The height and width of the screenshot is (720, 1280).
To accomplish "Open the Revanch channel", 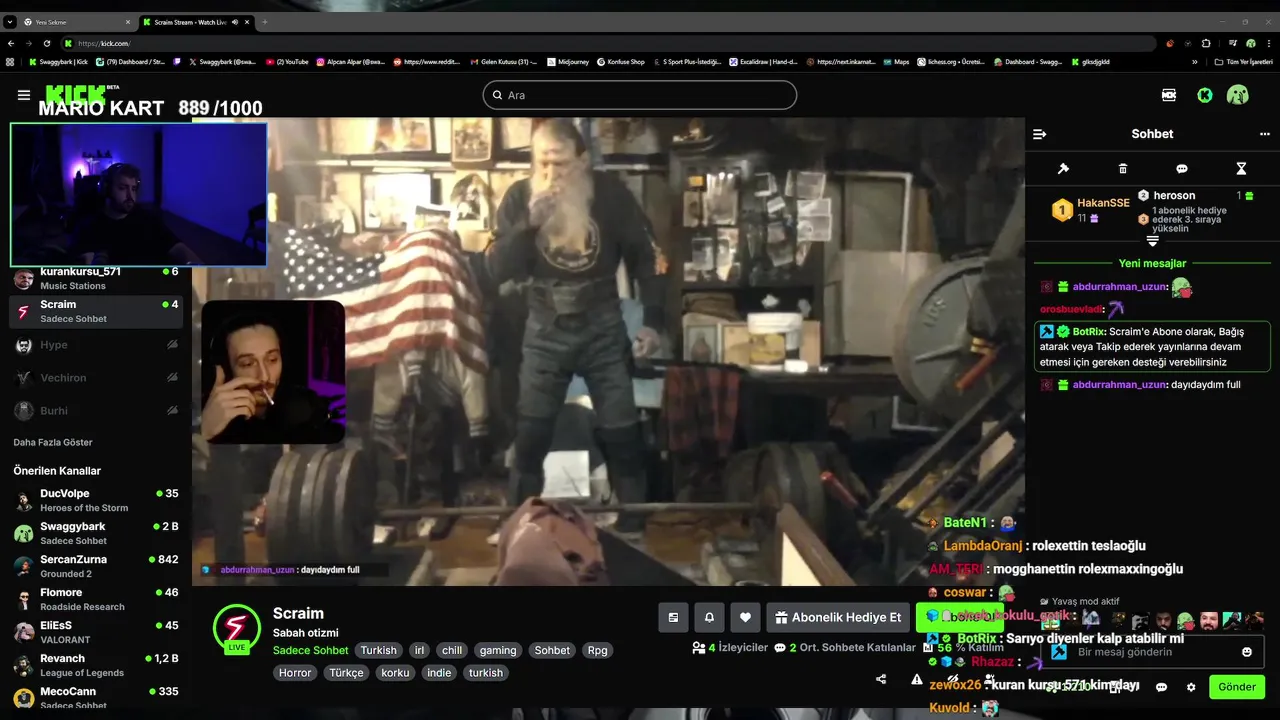I will (96, 665).
